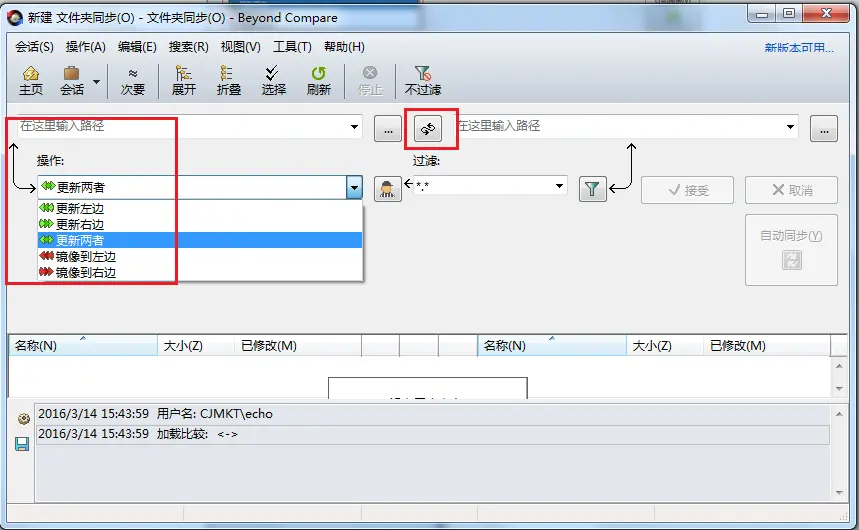Open the 操作(A) menu
Screen dimensions: 859x530
85,47
